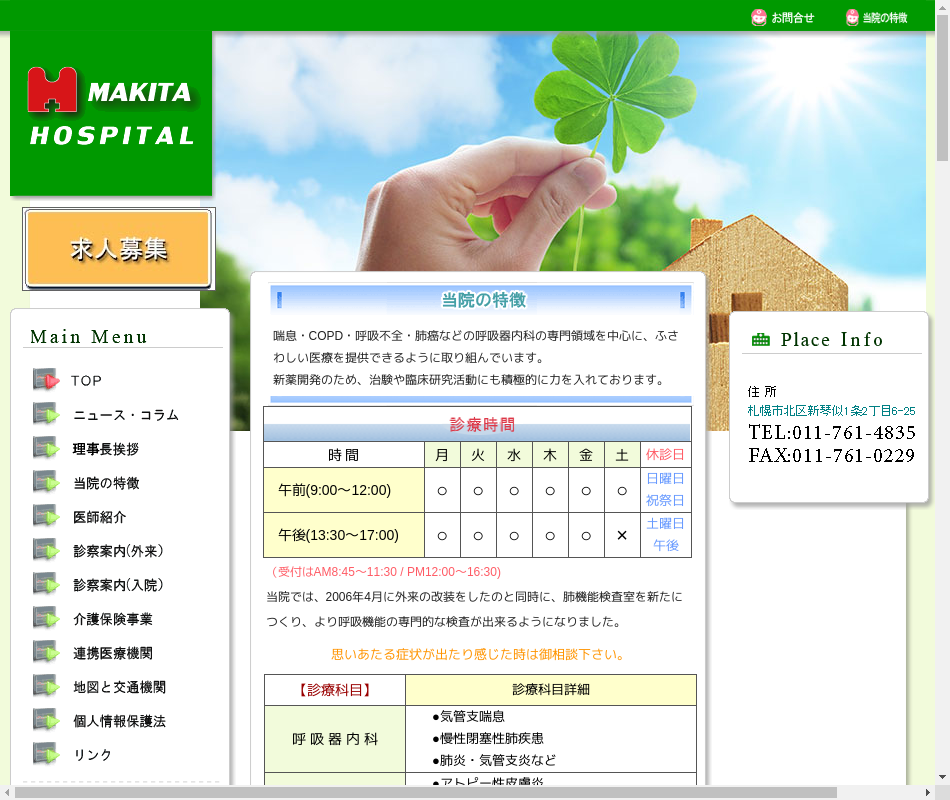Screen dimensions: 950x800
Task: Visit 連携医療機関 menu link
Action: (113, 653)
